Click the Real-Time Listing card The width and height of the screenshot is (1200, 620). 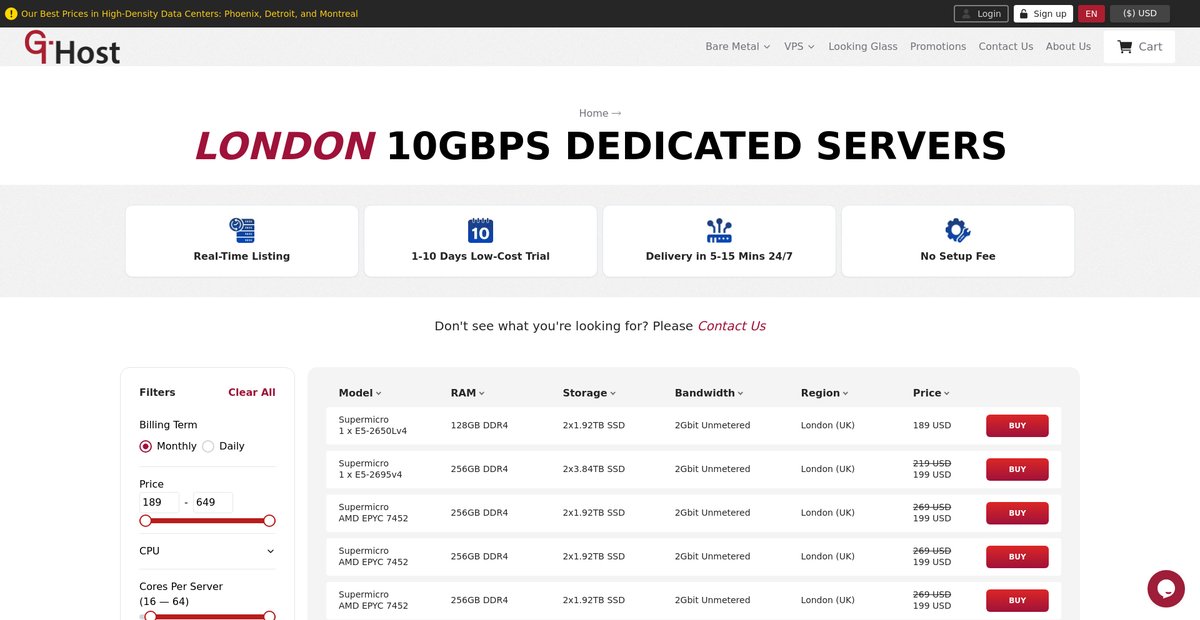tap(242, 241)
